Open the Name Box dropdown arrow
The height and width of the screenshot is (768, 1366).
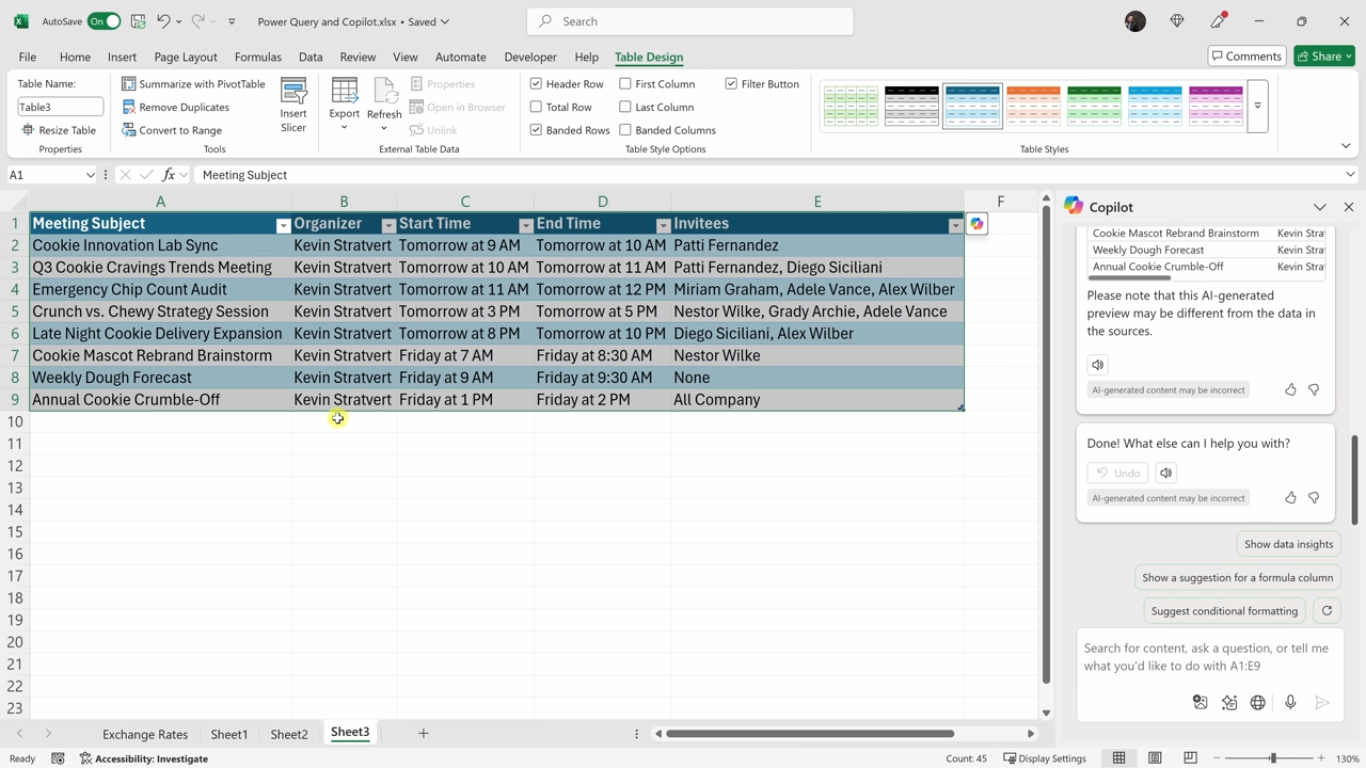click(90, 175)
